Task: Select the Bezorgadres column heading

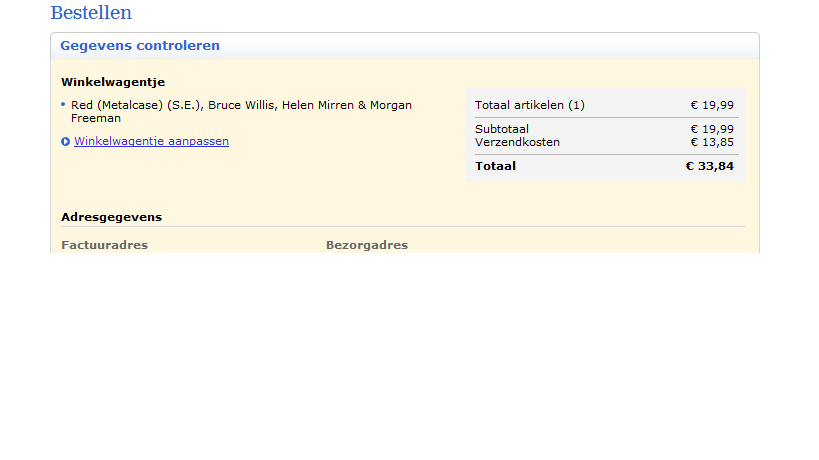Action: pos(367,245)
